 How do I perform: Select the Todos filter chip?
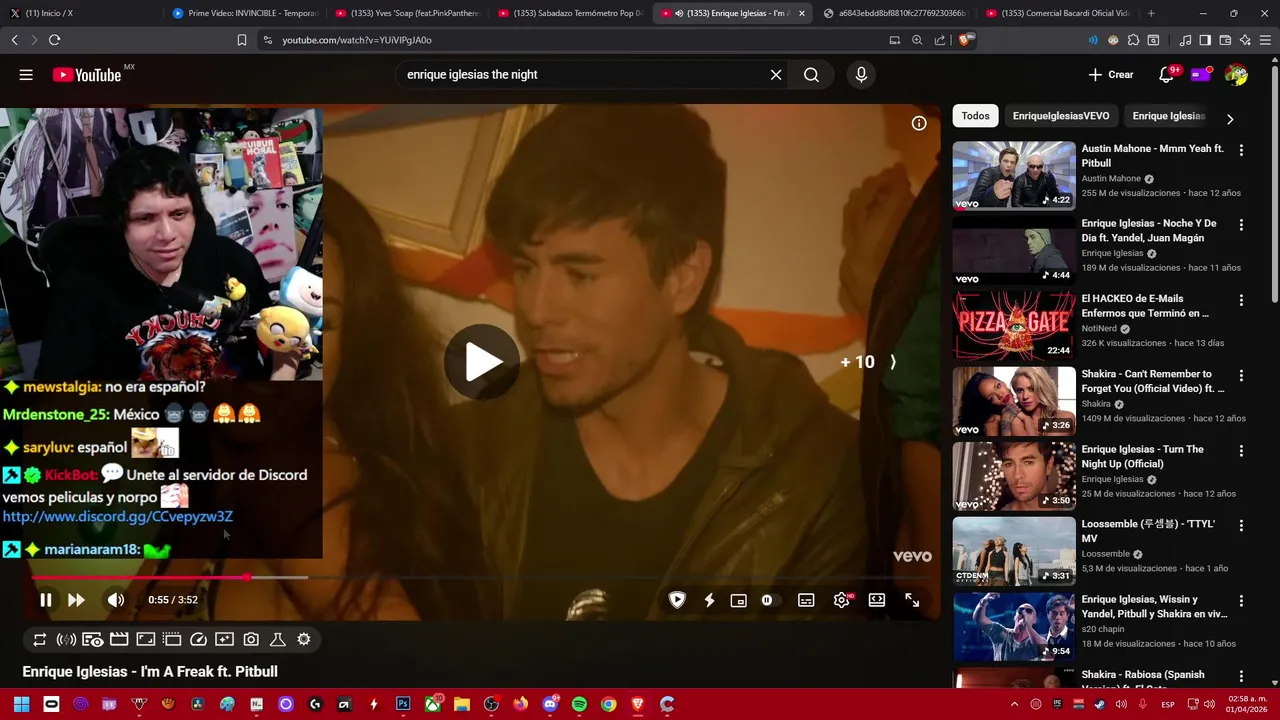pyautogui.click(x=975, y=116)
